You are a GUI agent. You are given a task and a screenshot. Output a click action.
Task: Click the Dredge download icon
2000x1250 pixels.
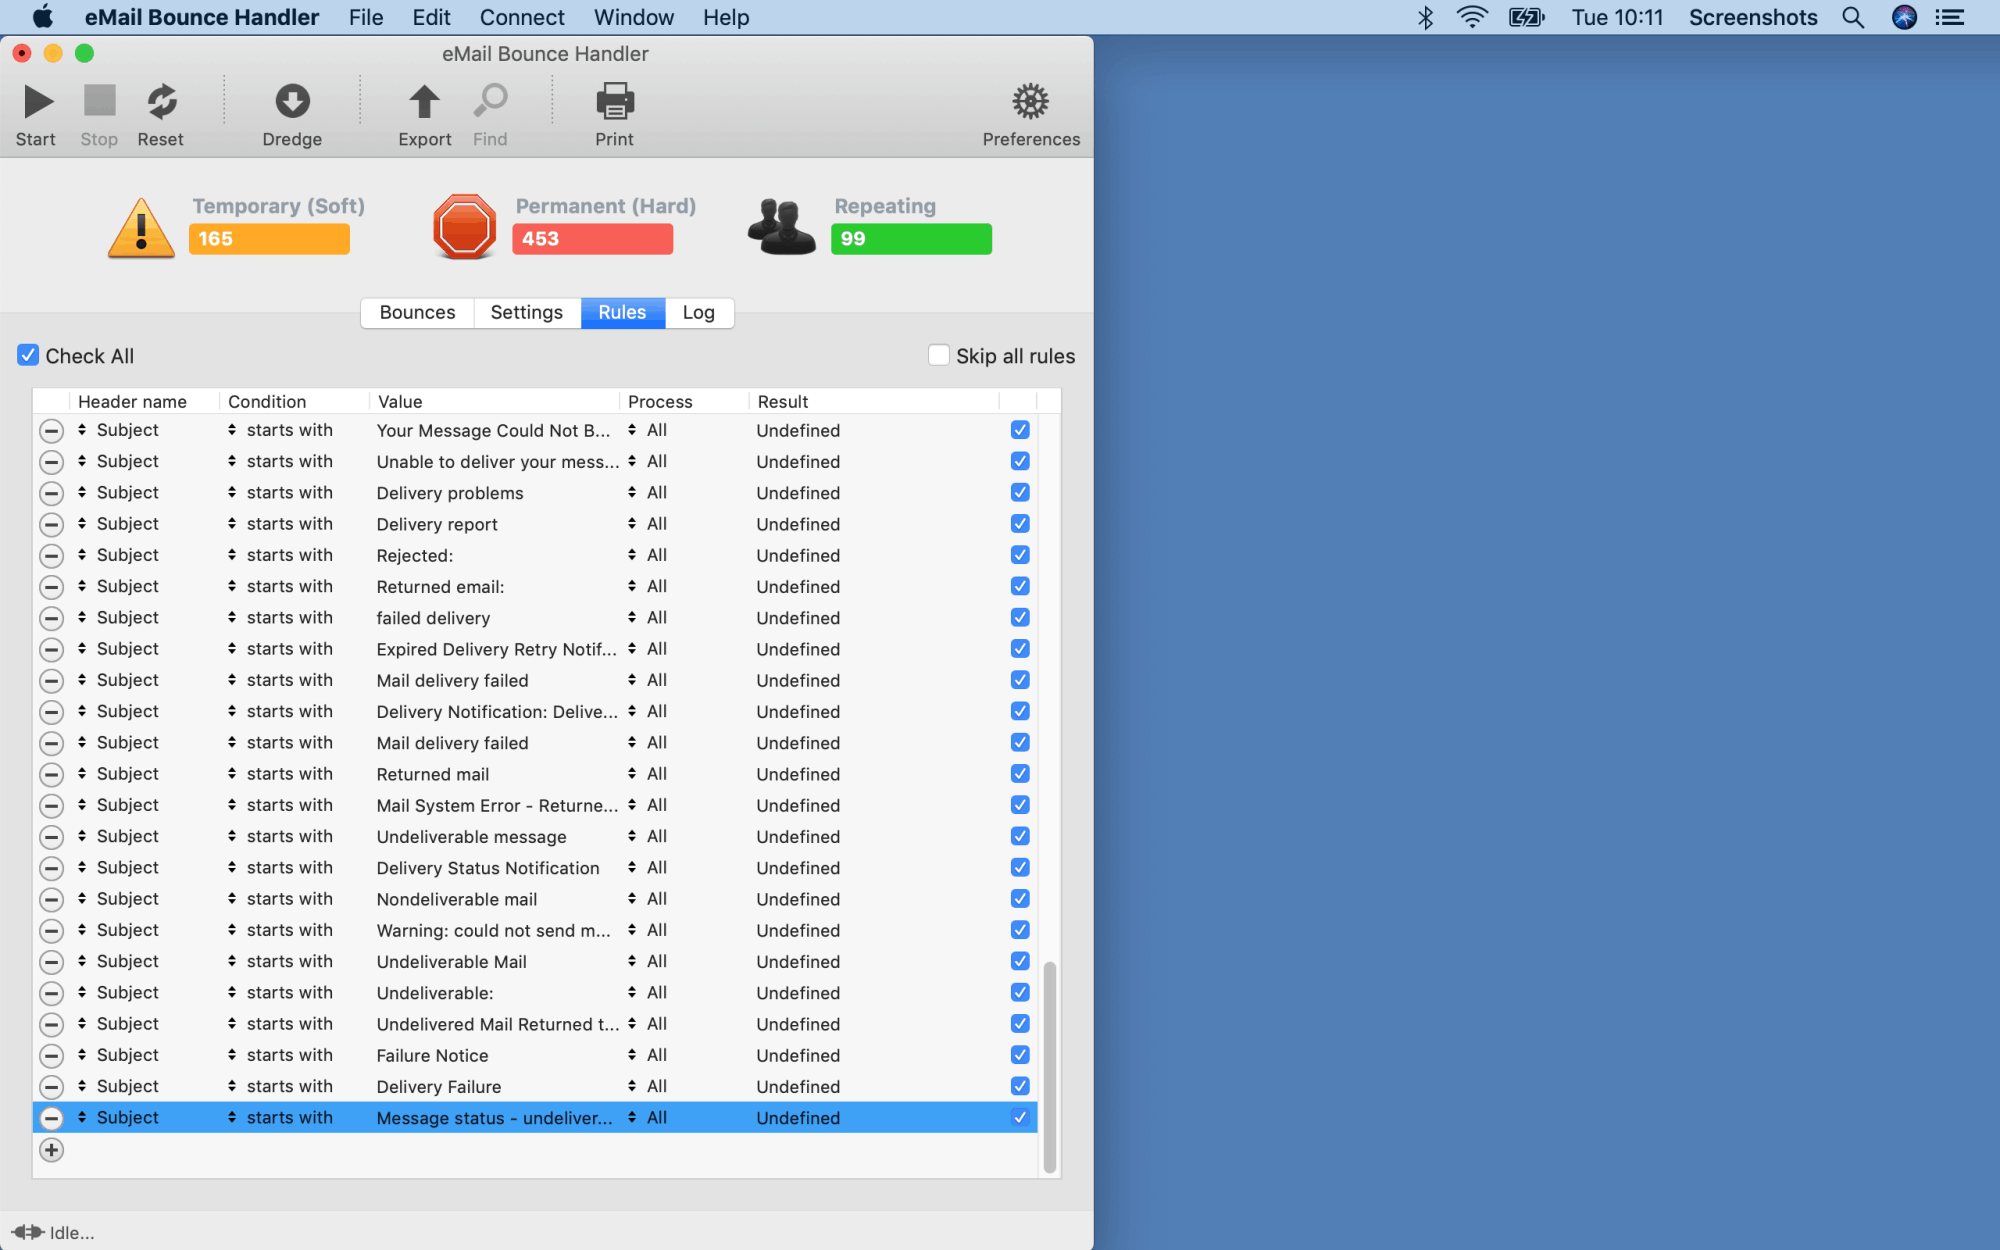tap(292, 101)
